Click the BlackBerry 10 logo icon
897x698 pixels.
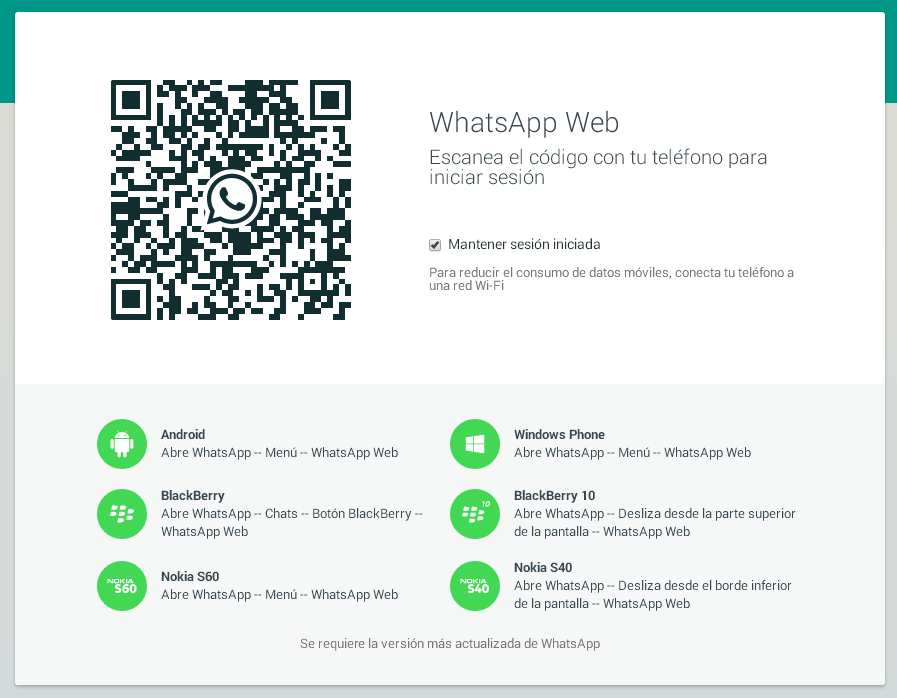(x=475, y=514)
